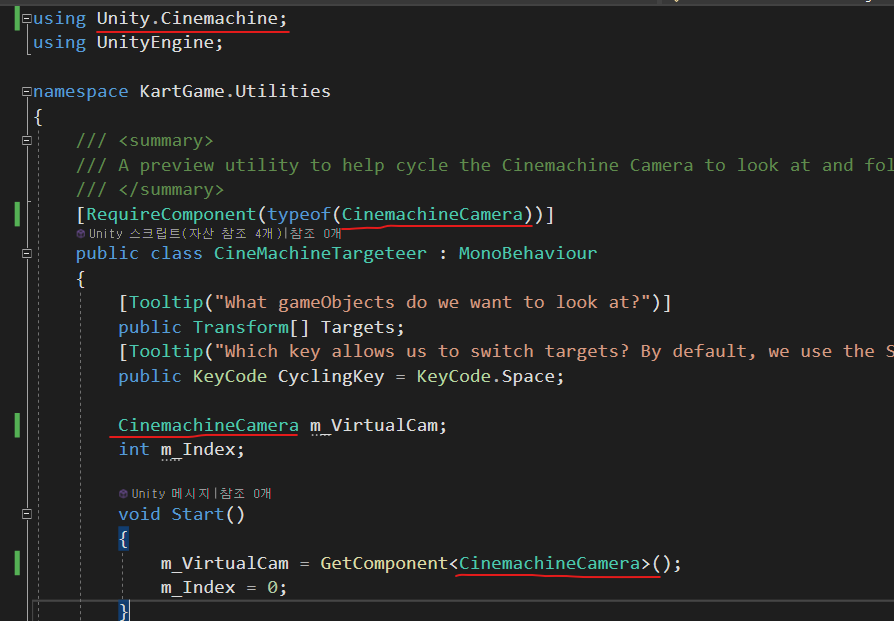
Task: Click 'Unity.Cinemachine' in the using directive
Action: click(187, 18)
